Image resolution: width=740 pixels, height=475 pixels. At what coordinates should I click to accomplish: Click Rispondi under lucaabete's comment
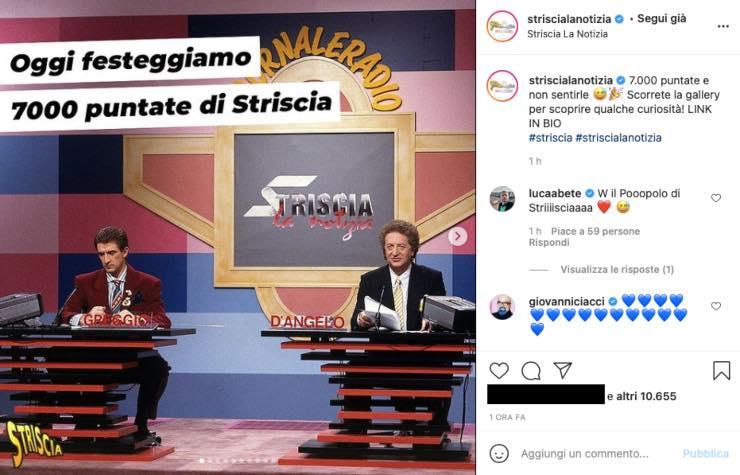549,243
